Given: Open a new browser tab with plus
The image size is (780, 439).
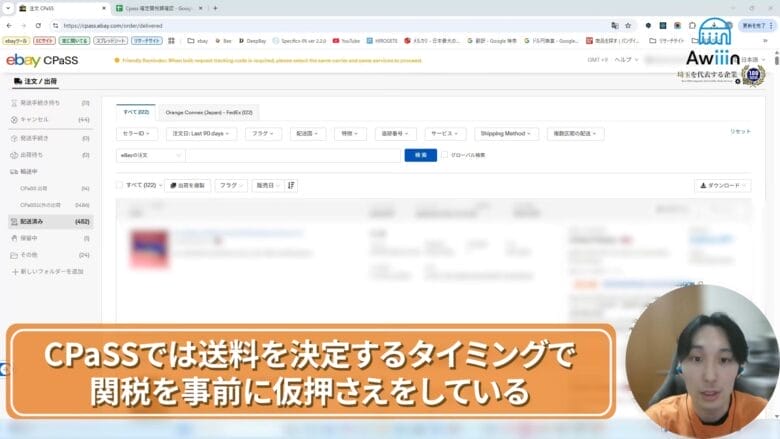Looking at the screenshot, I should [x=215, y=8].
